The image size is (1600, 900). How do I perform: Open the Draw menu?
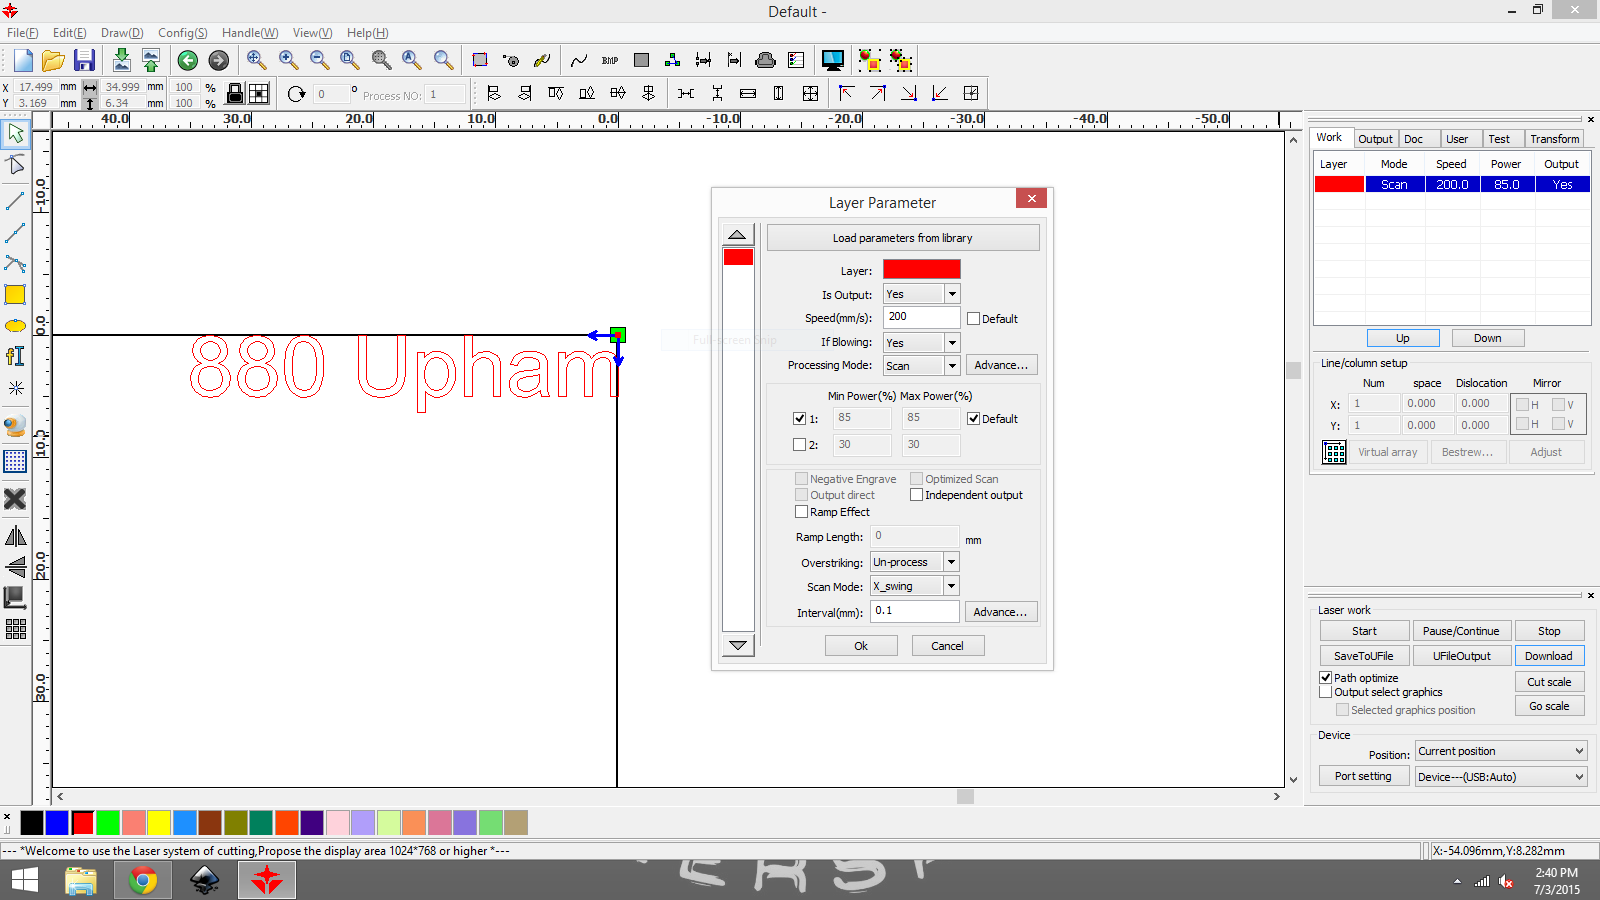122,33
